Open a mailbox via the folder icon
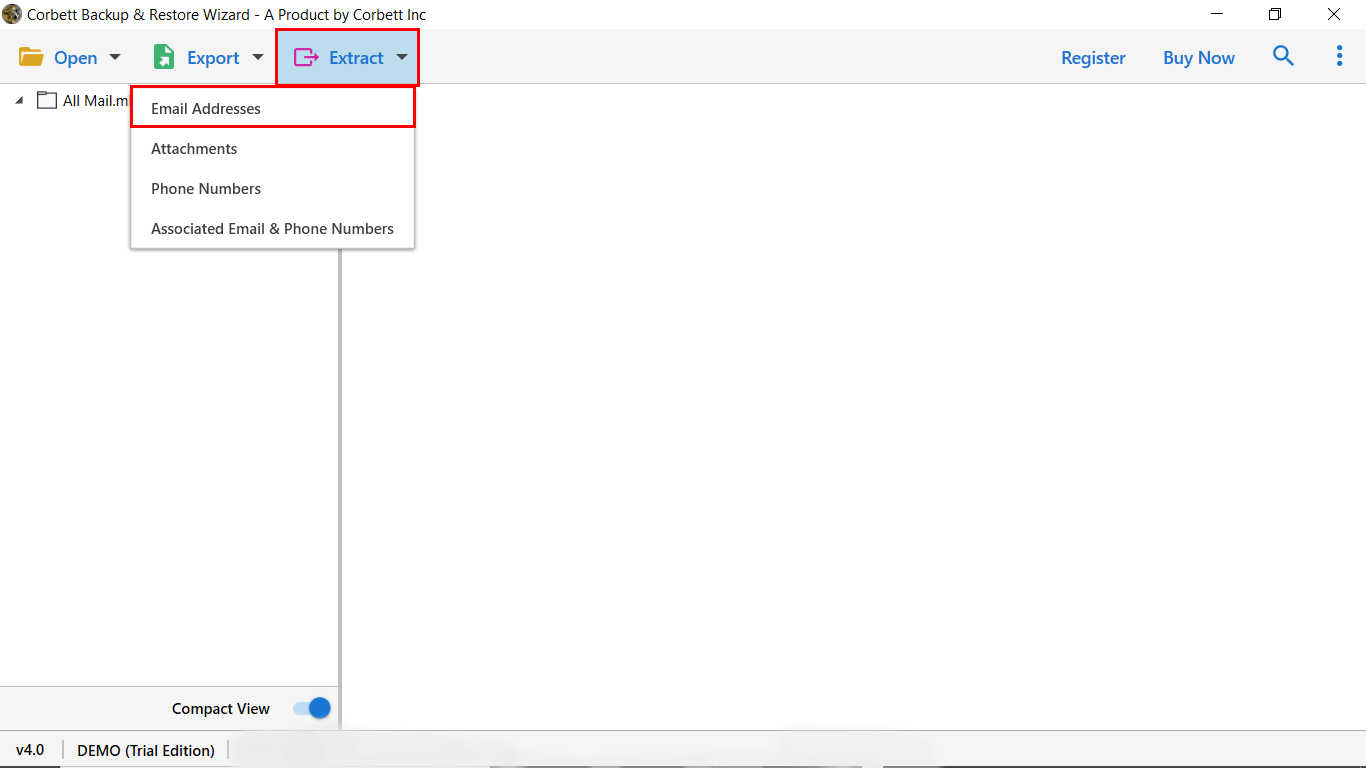This screenshot has width=1366, height=768. (x=33, y=57)
